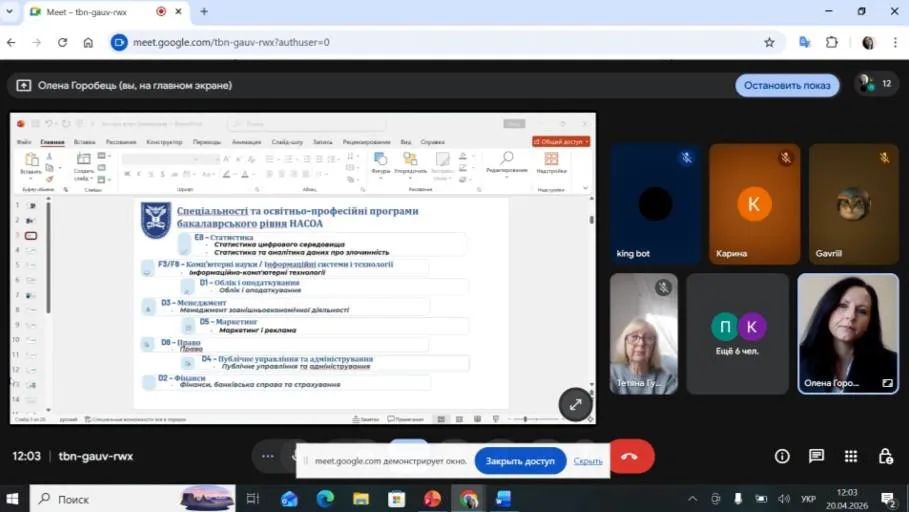Open a new browser tab
909x512 pixels.
[x=204, y=12]
